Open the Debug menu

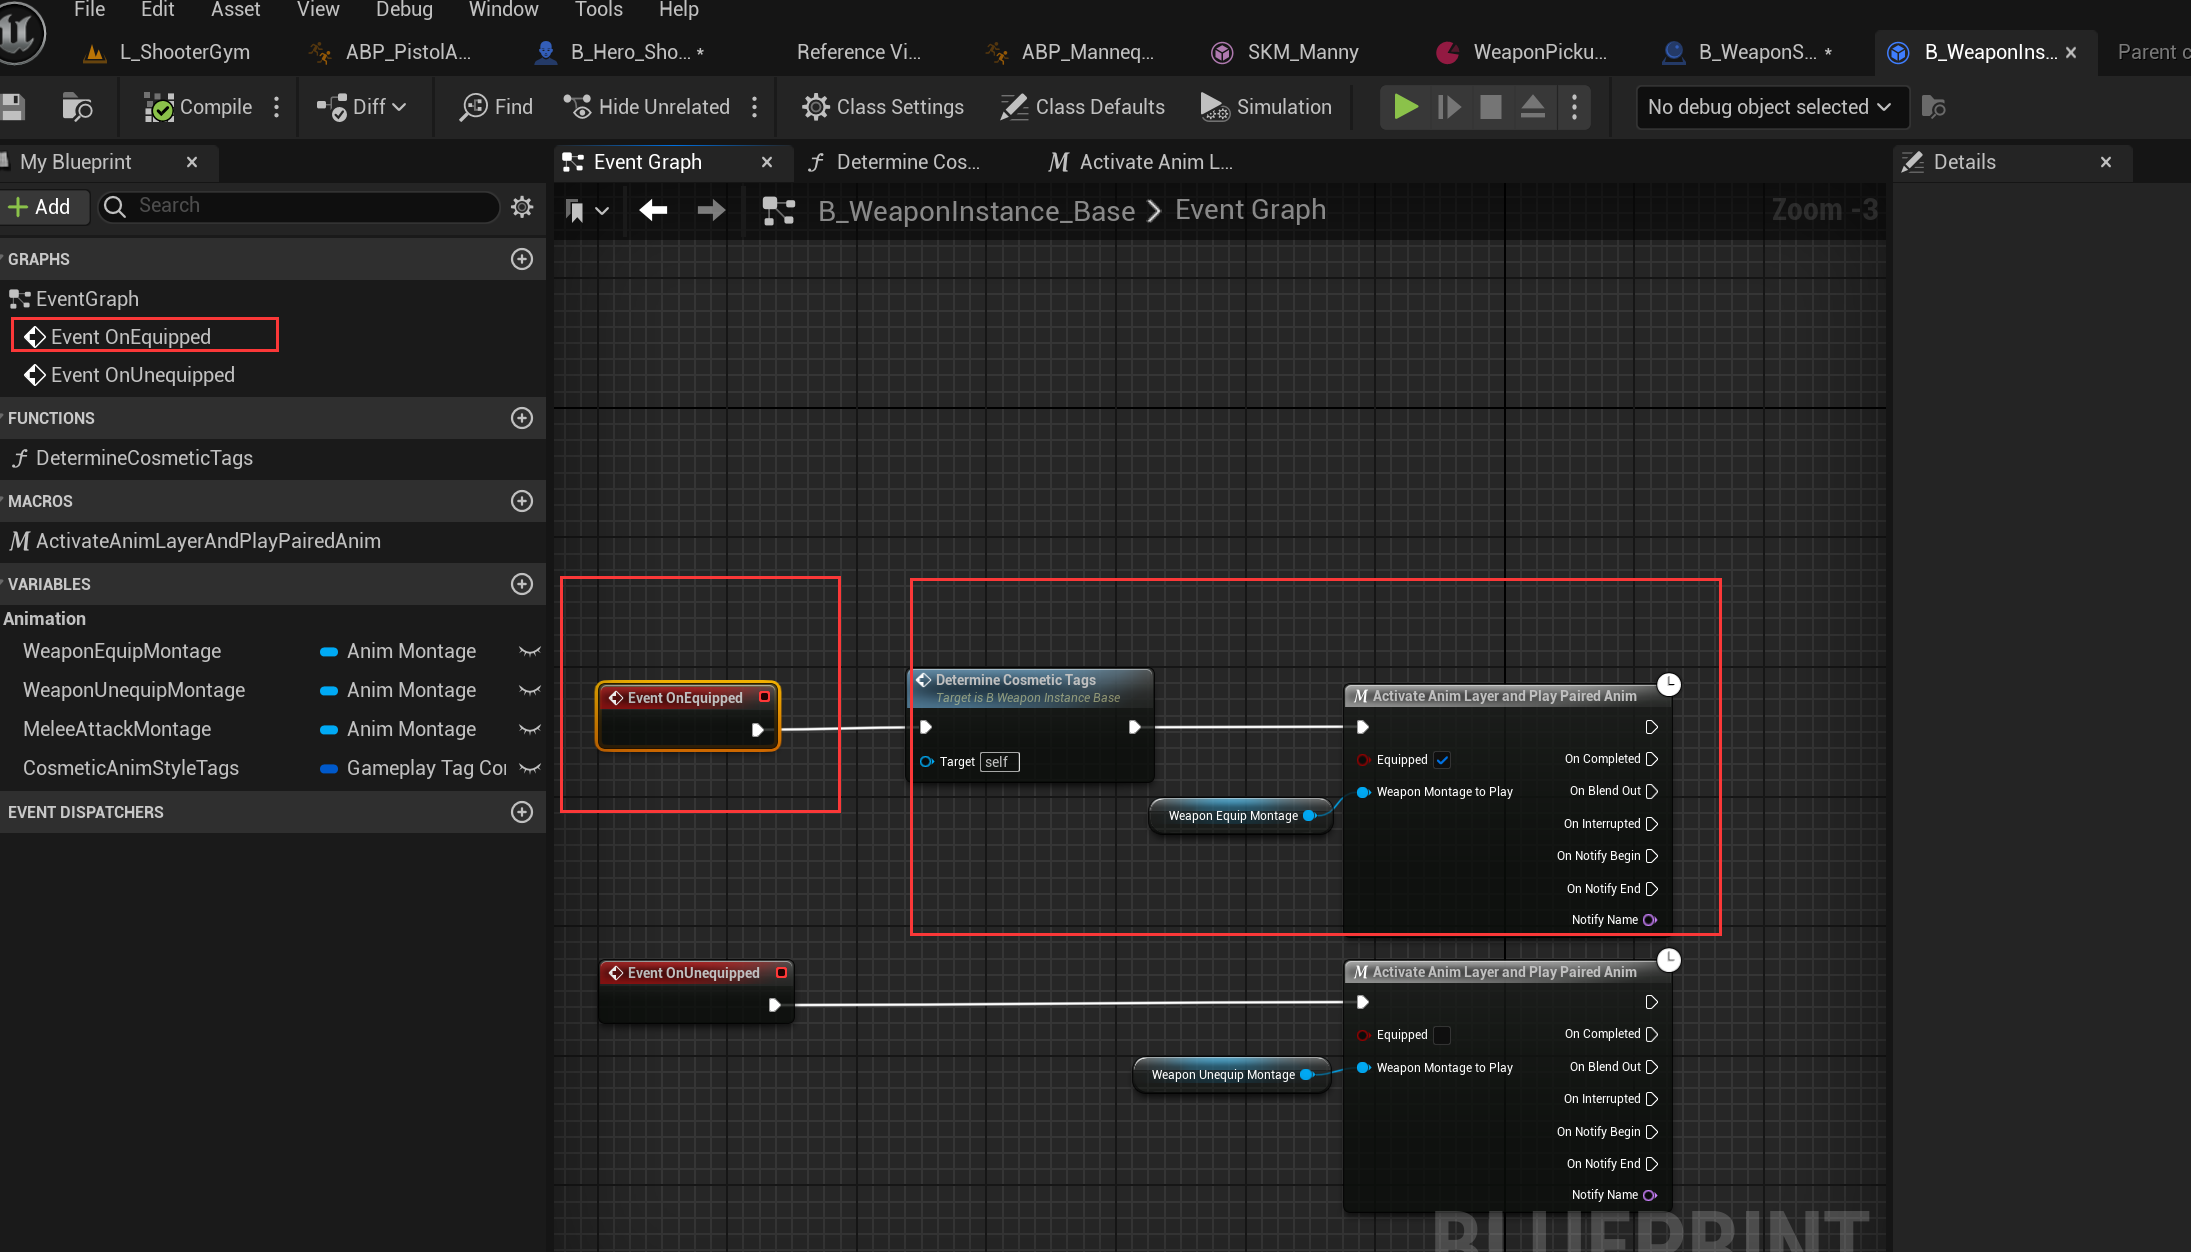coord(404,10)
